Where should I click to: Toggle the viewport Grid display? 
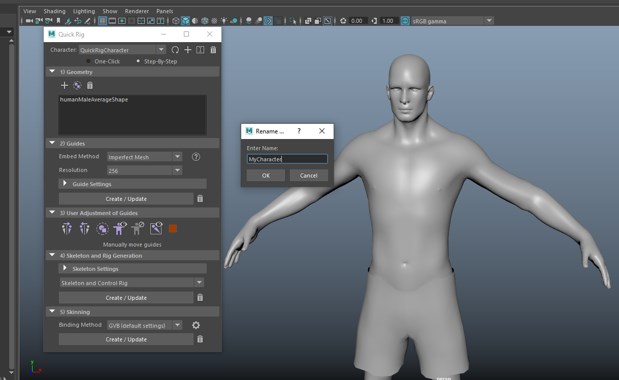point(102,21)
